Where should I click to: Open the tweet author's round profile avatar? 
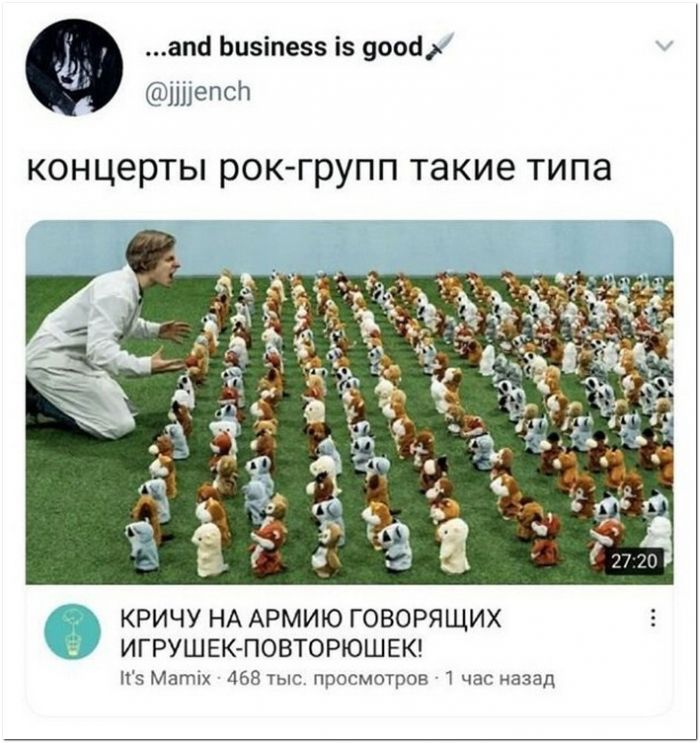click(74, 68)
